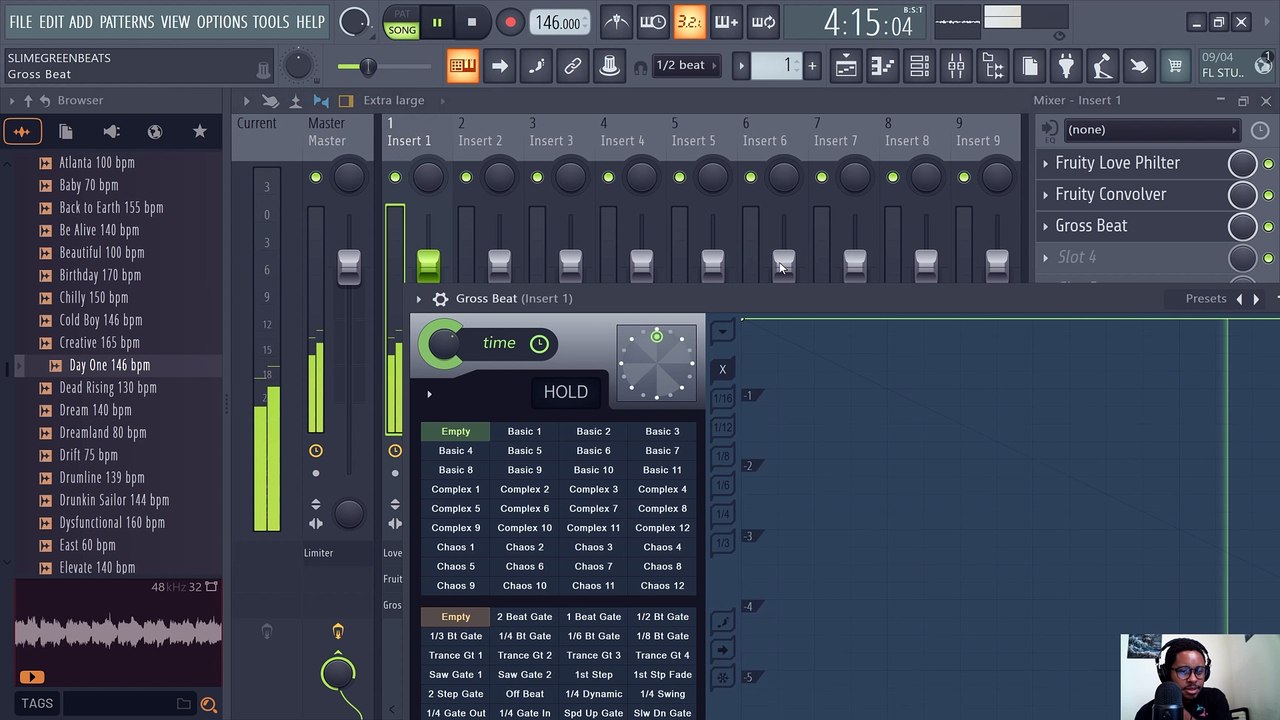Open the Piano roll view icon
1280x720 pixels.
point(882,66)
